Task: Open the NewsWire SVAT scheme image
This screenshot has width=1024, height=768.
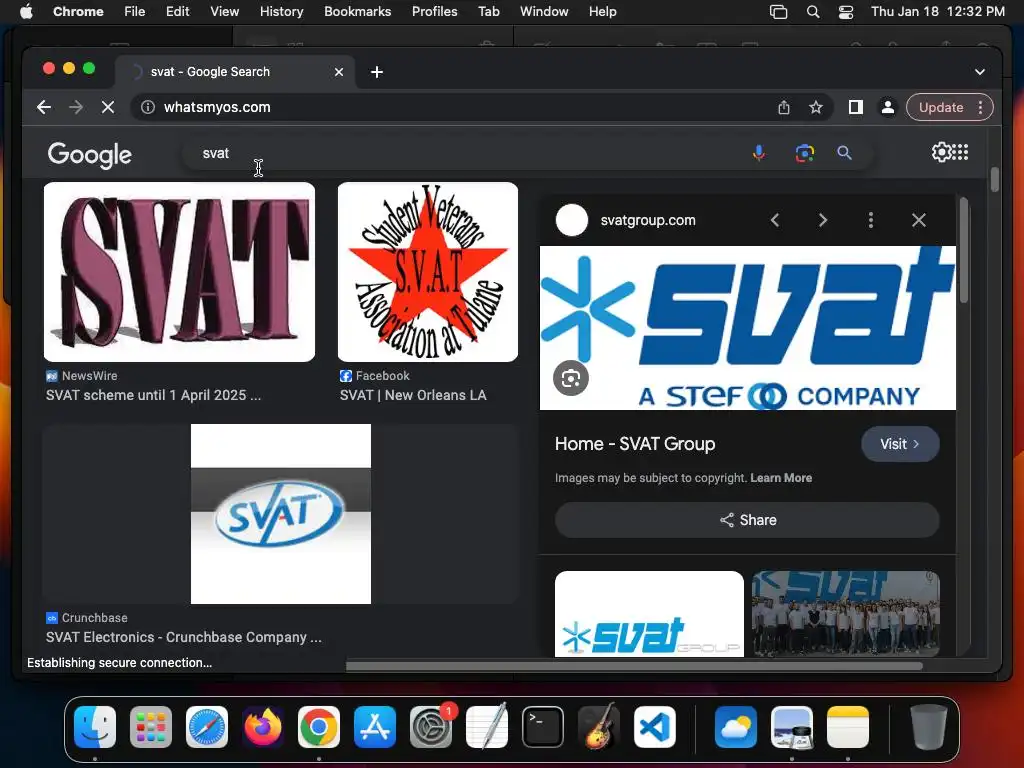Action: pyautogui.click(x=179, y=272)
